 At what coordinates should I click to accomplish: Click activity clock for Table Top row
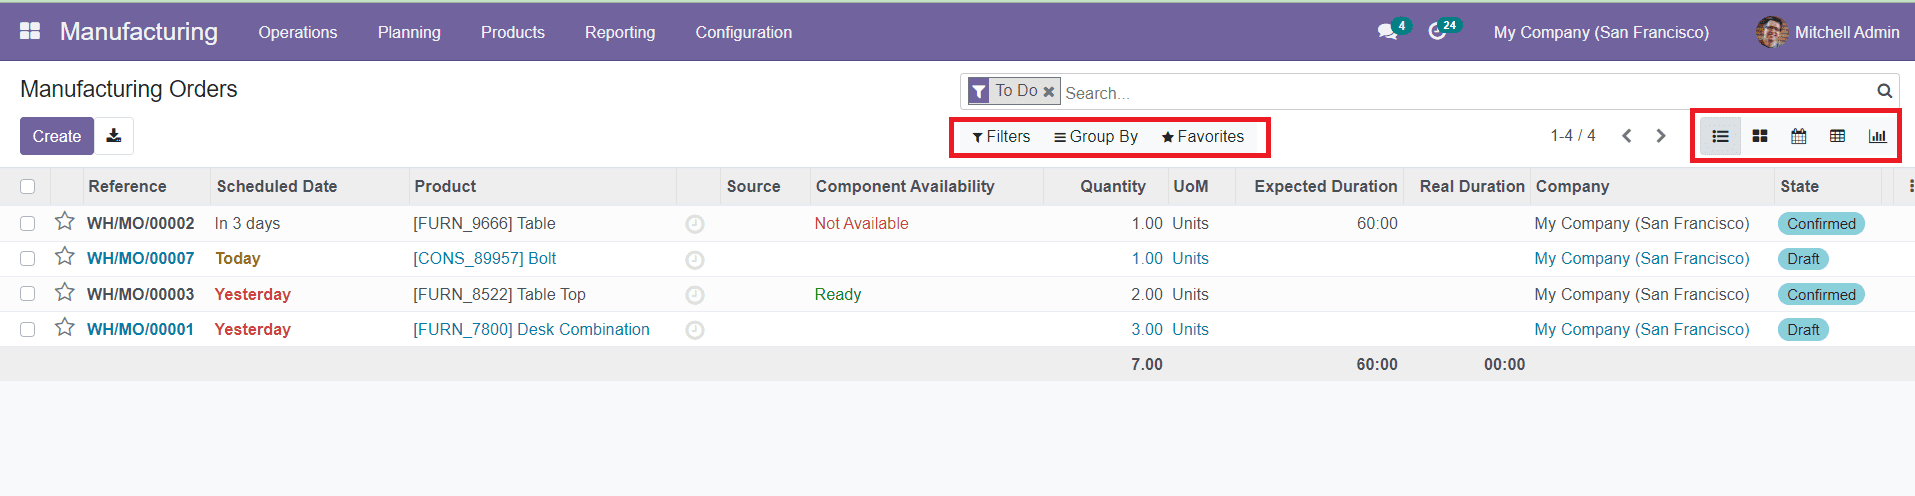(695, 295)
